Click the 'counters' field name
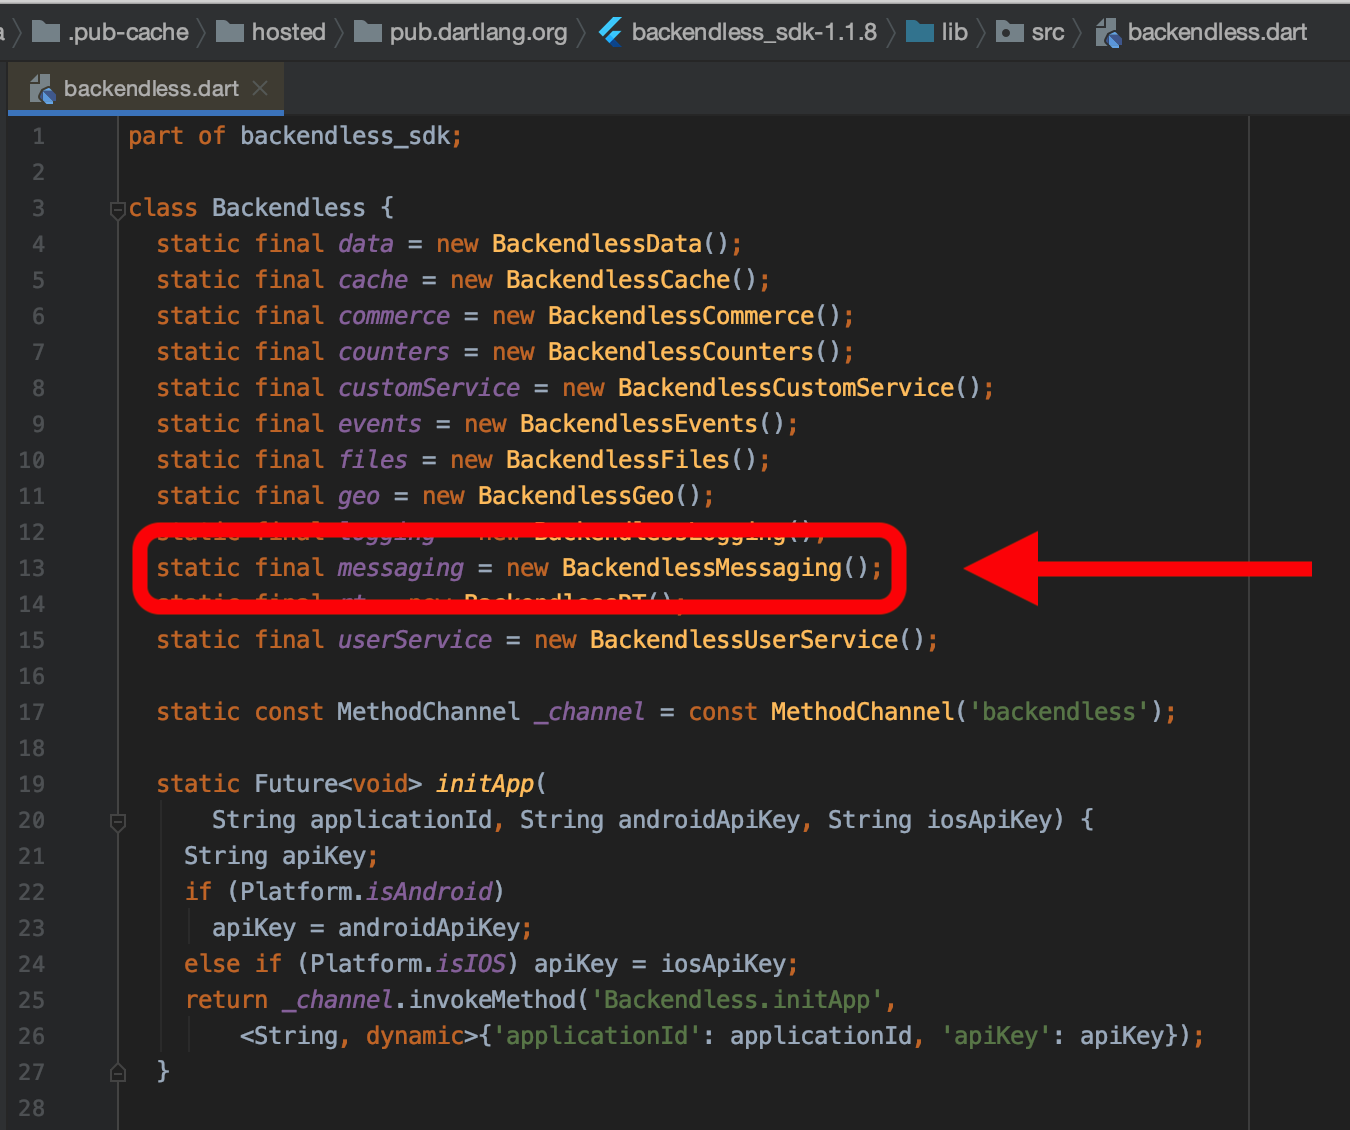The image size is (1350, 1130). [x=394, y=352]
